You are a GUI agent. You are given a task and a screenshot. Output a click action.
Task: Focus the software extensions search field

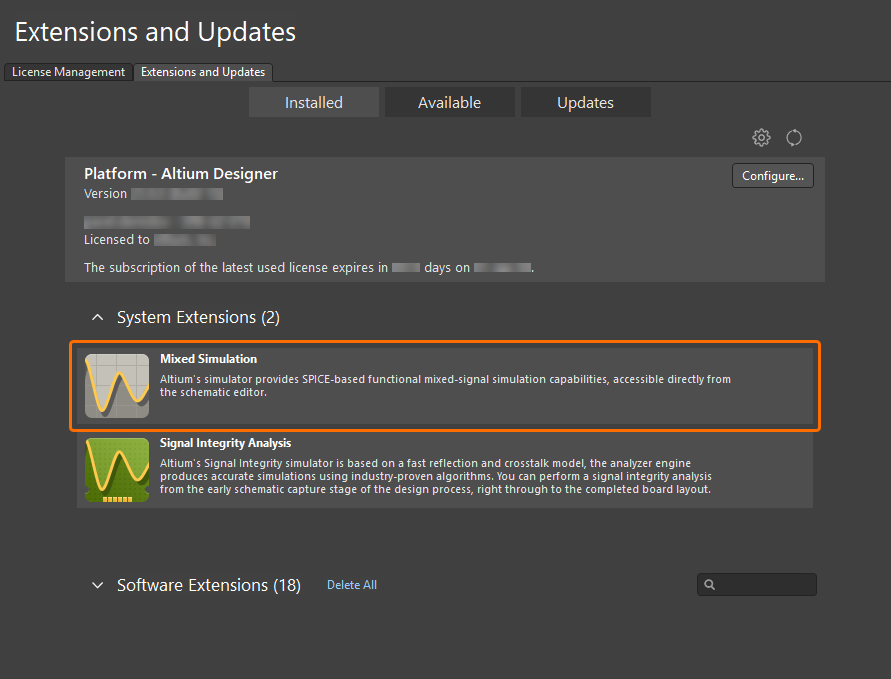click(x=757, y=585)
